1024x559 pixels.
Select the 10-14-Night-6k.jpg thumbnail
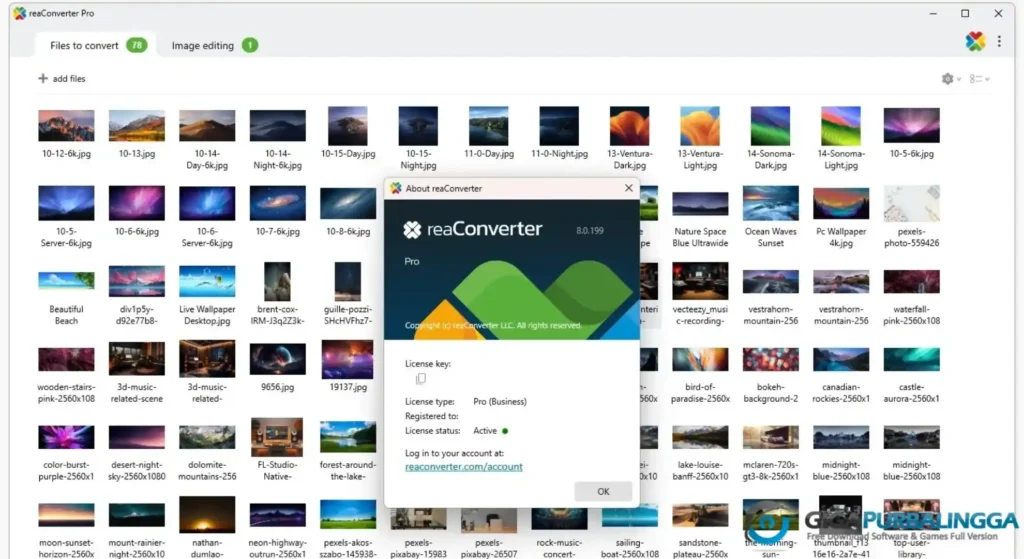278,125
